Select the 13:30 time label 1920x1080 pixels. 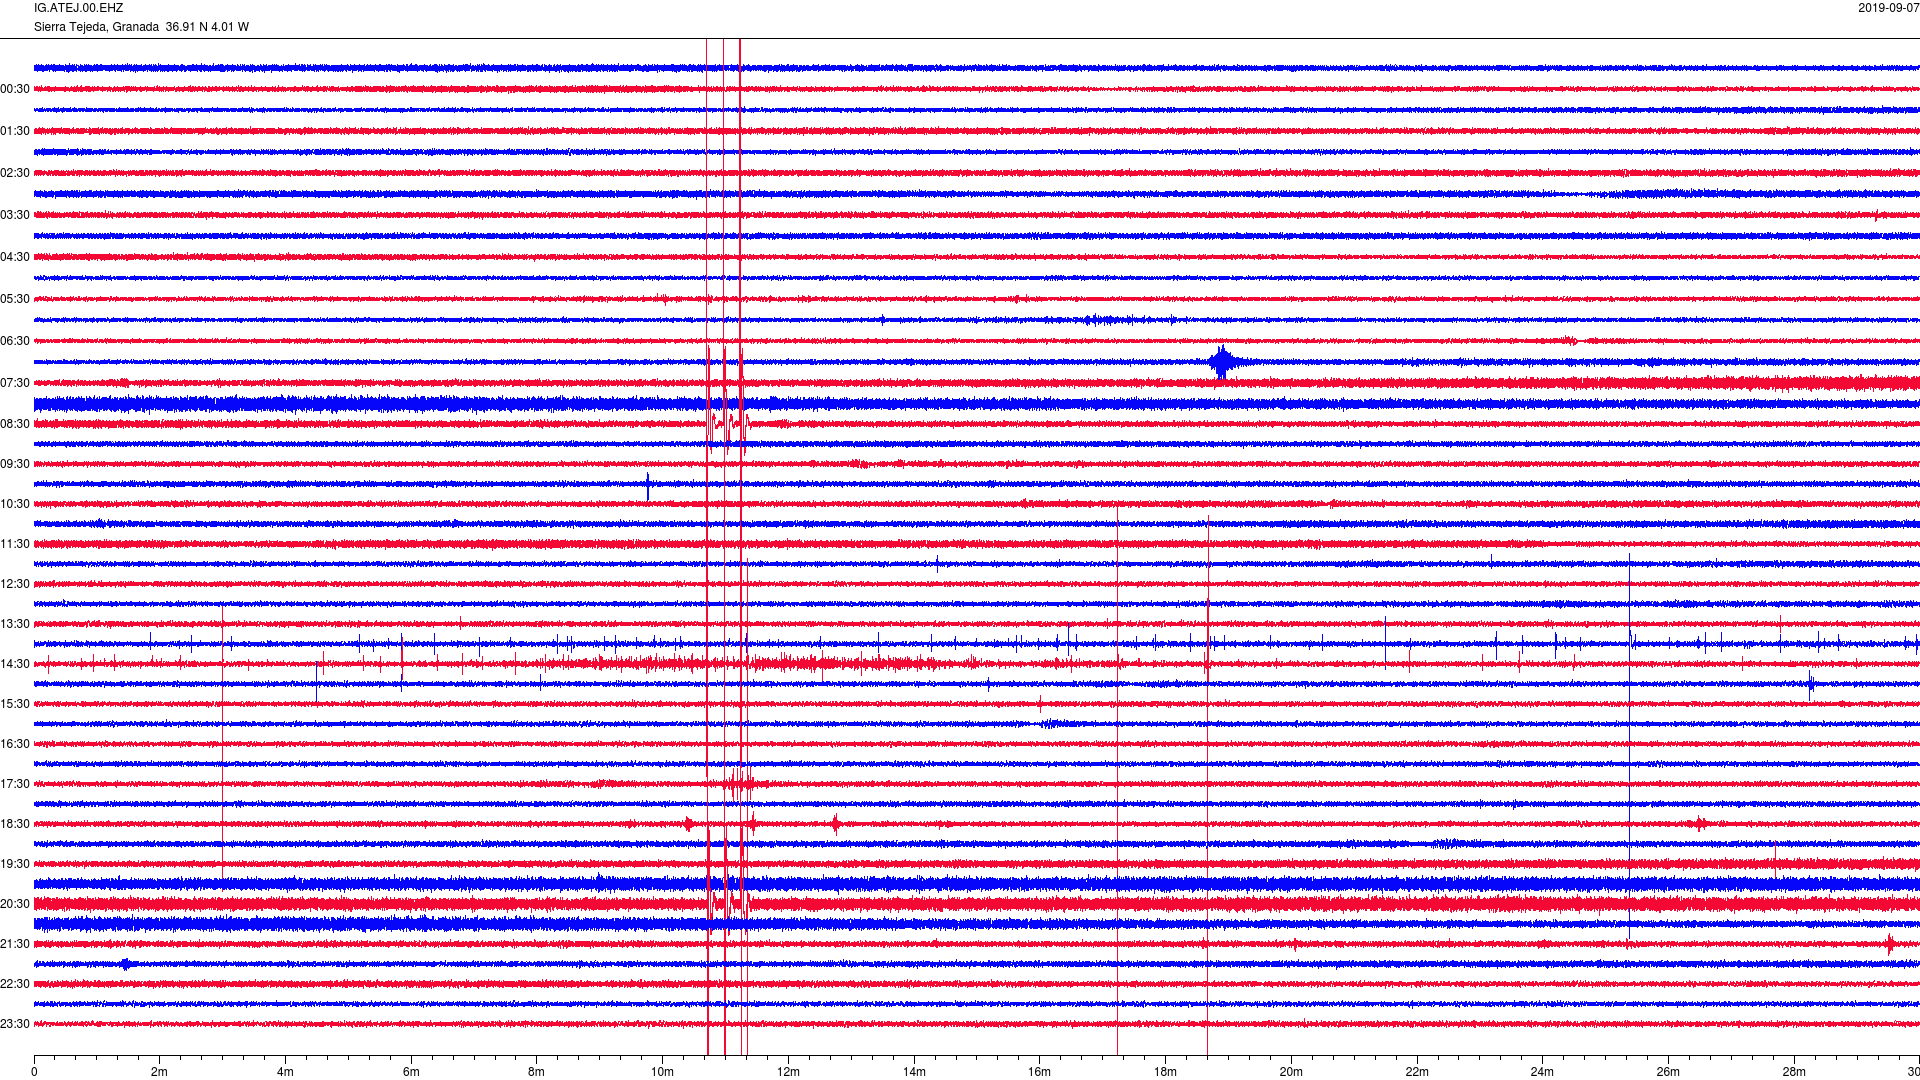[x=15, y=624]
